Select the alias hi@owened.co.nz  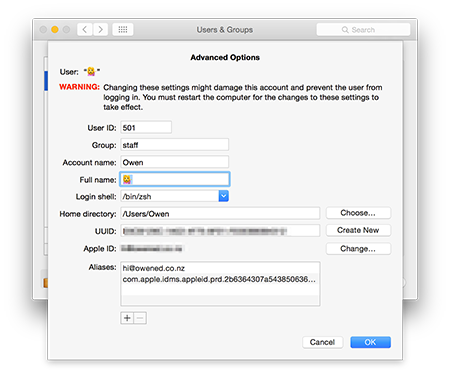point(220,268)
